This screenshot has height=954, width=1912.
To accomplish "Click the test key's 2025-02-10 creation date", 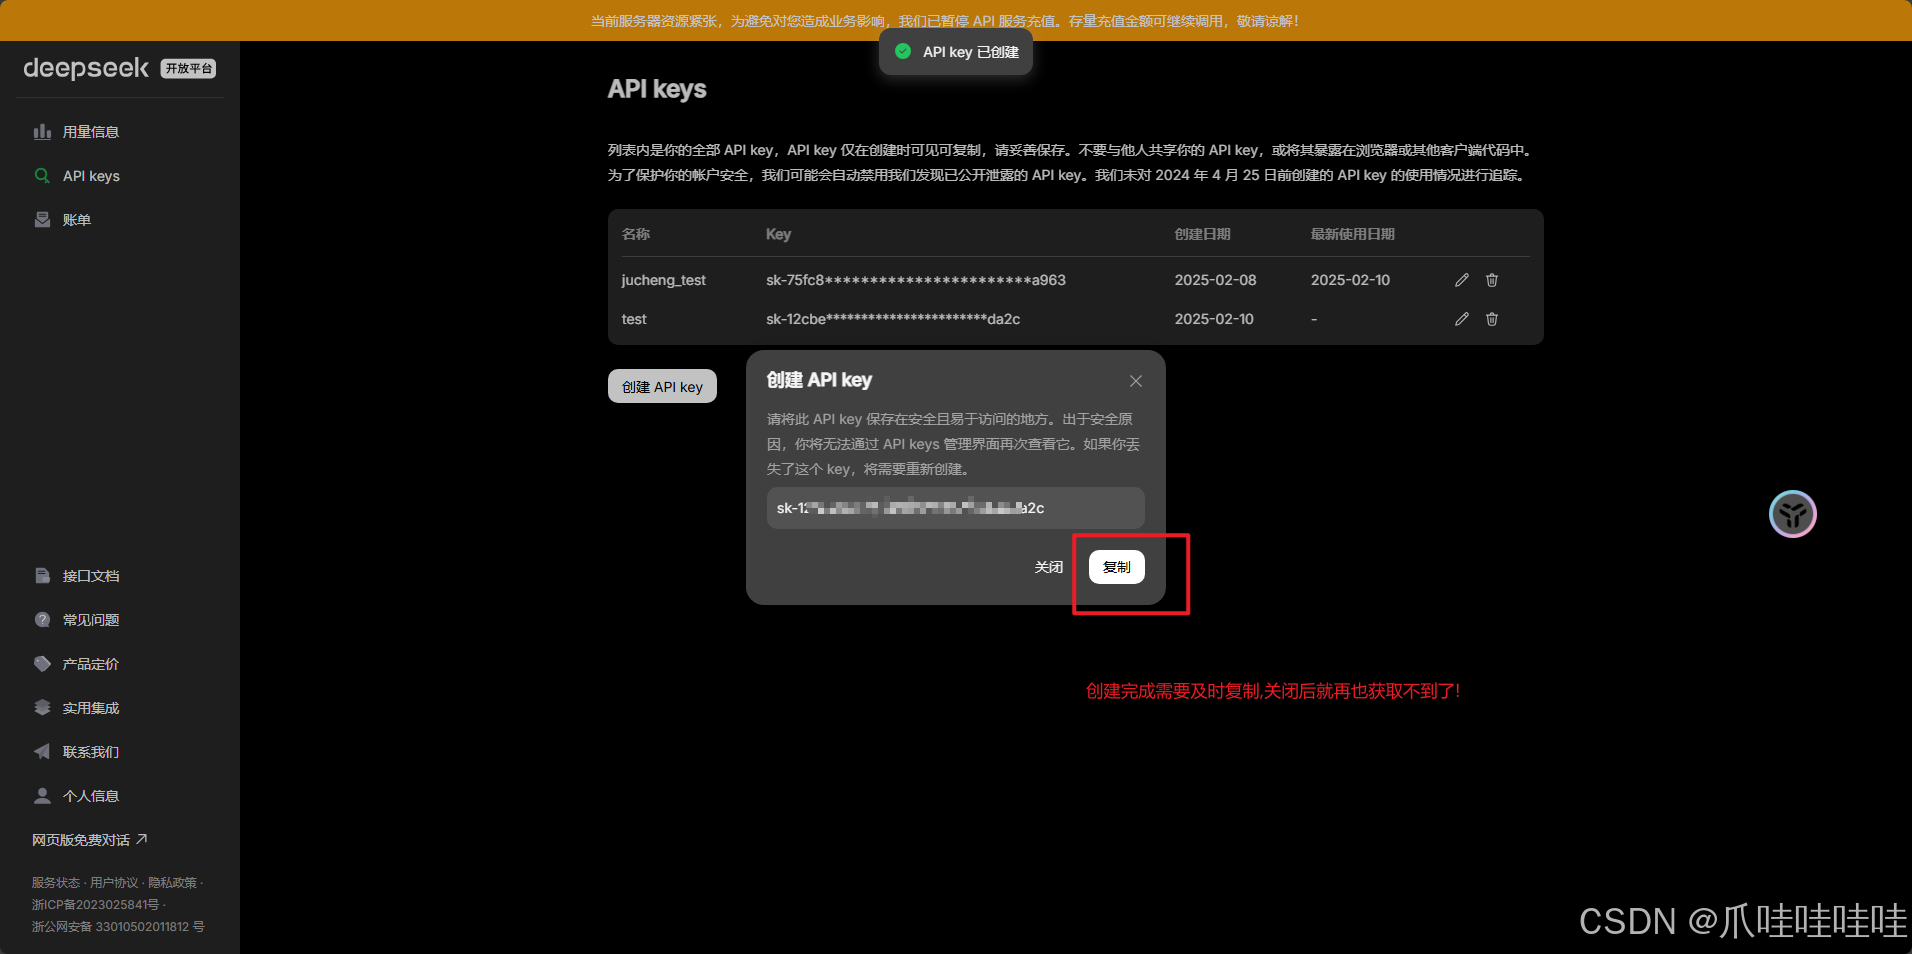I will tap(1214, 319).
